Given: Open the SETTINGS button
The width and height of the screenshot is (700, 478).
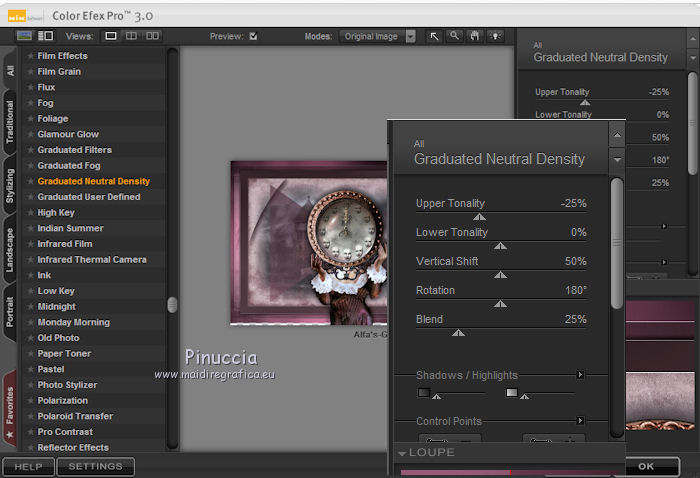Looking at the screenshot, I should click(96, 466).
